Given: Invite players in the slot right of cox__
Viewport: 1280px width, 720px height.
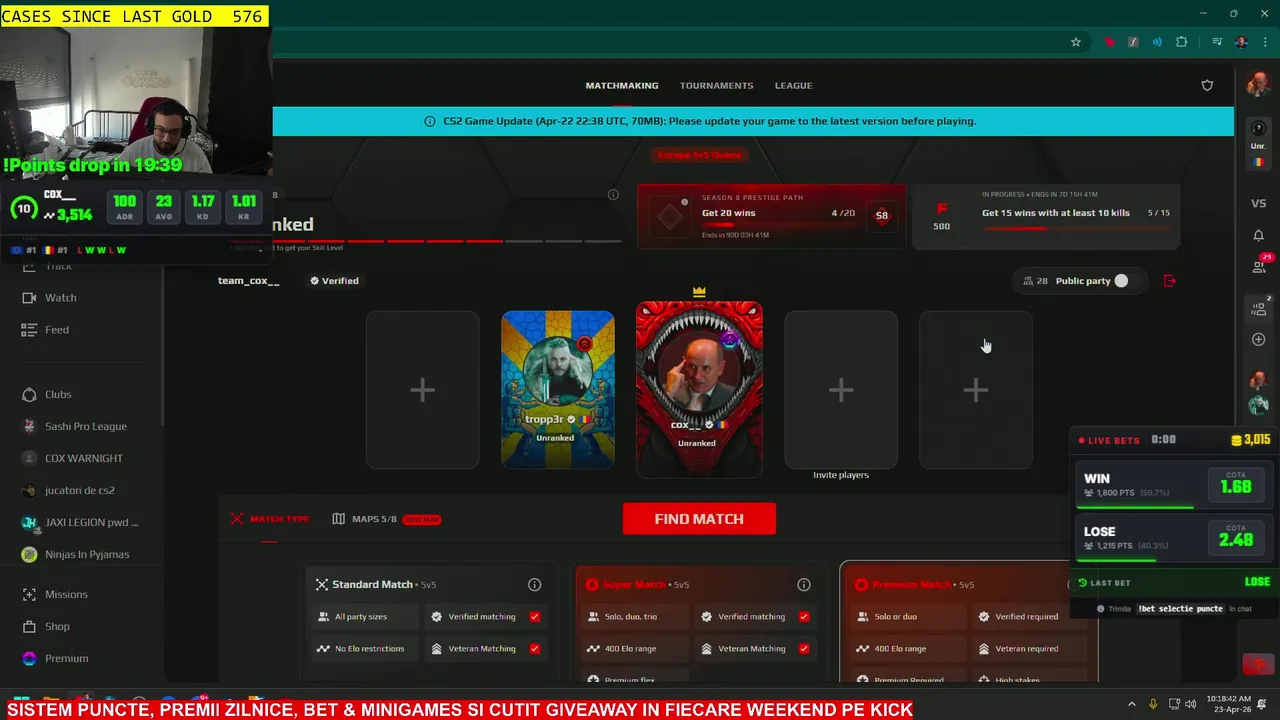Looking at the screenshot, I should point(841,390).
